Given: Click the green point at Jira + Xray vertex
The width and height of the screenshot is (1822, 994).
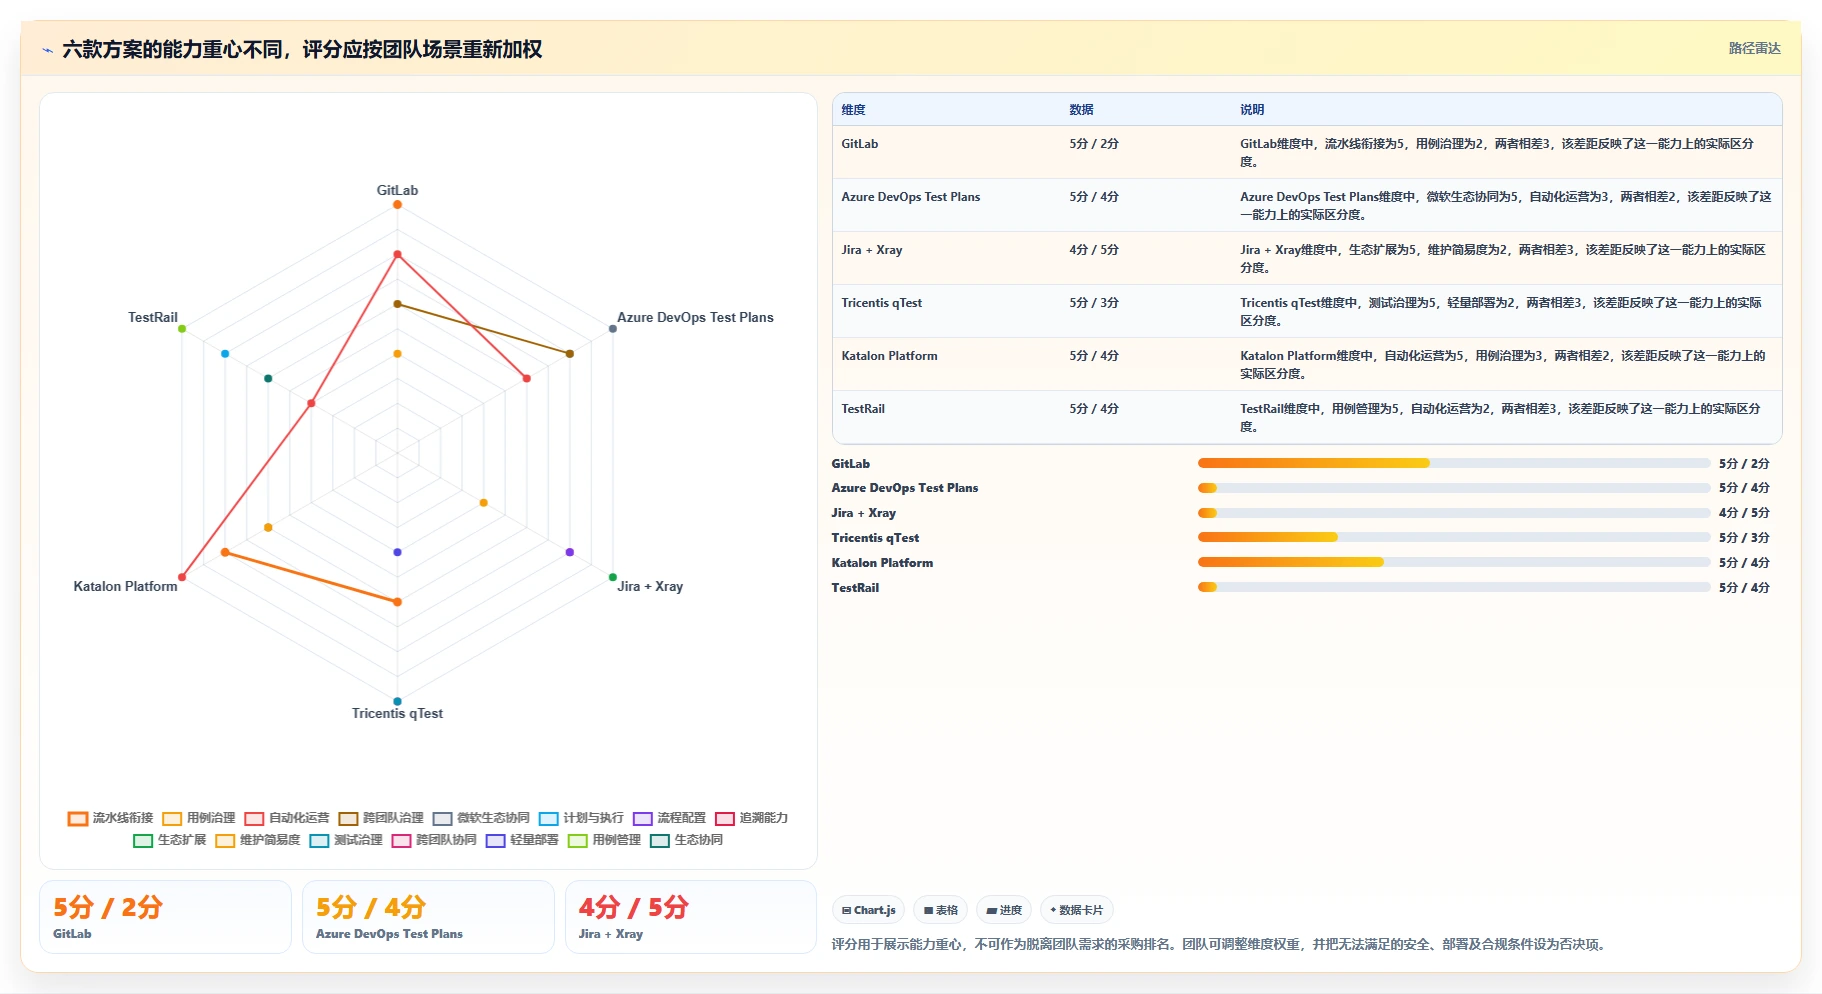Looking at the screenshot, I should 613,577.
